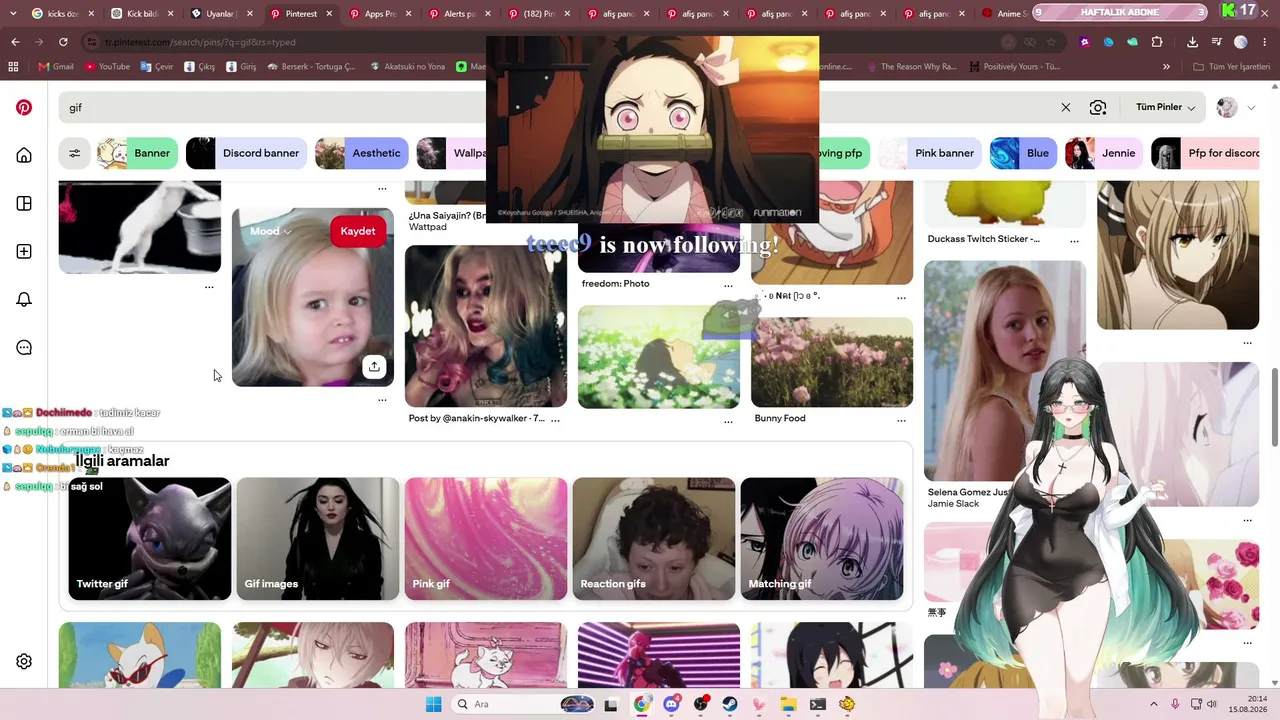This screenshot has height=720, width=1280.
Task: Clear the search box with the X
Action: [1066, 107]
